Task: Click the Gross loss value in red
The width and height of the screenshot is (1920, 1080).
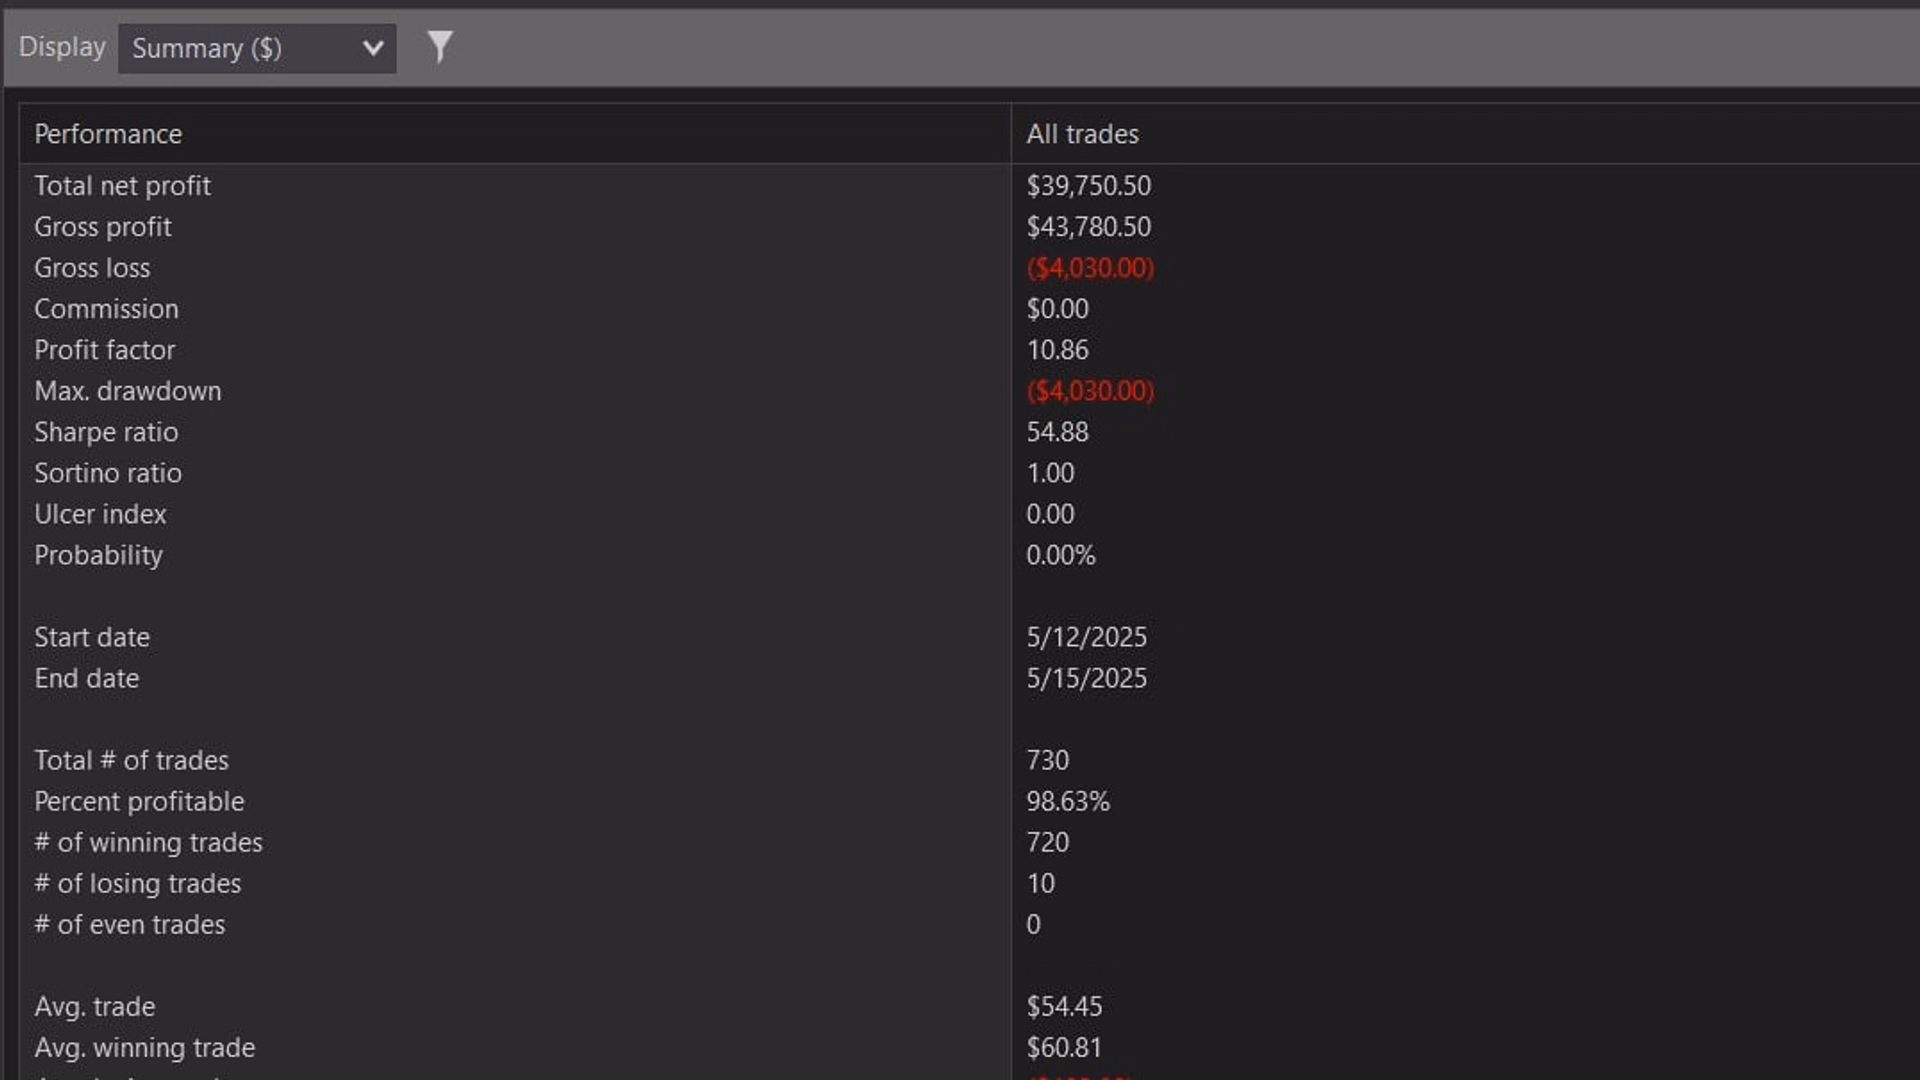Action: pos(1089,268)
